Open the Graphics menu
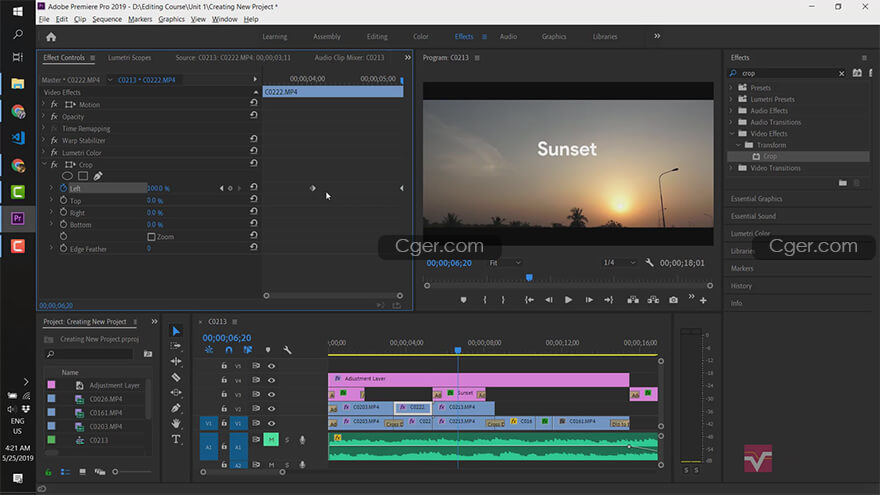Viewport: 880px width, 495px height. (171, 19)
